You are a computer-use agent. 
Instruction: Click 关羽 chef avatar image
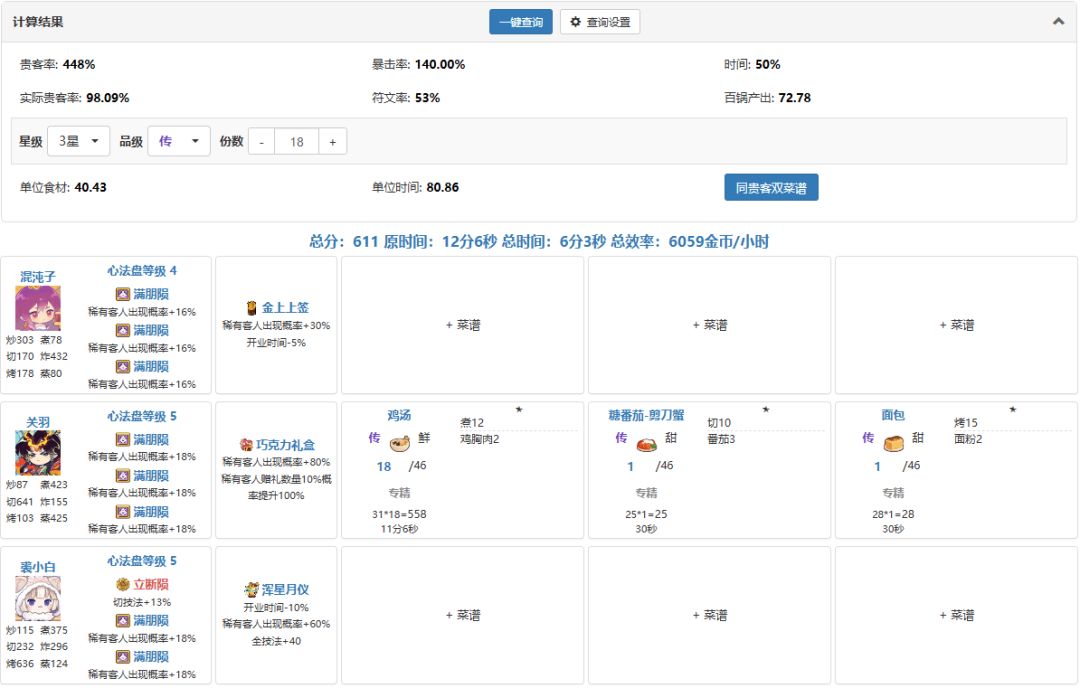(x=38, y=453)
